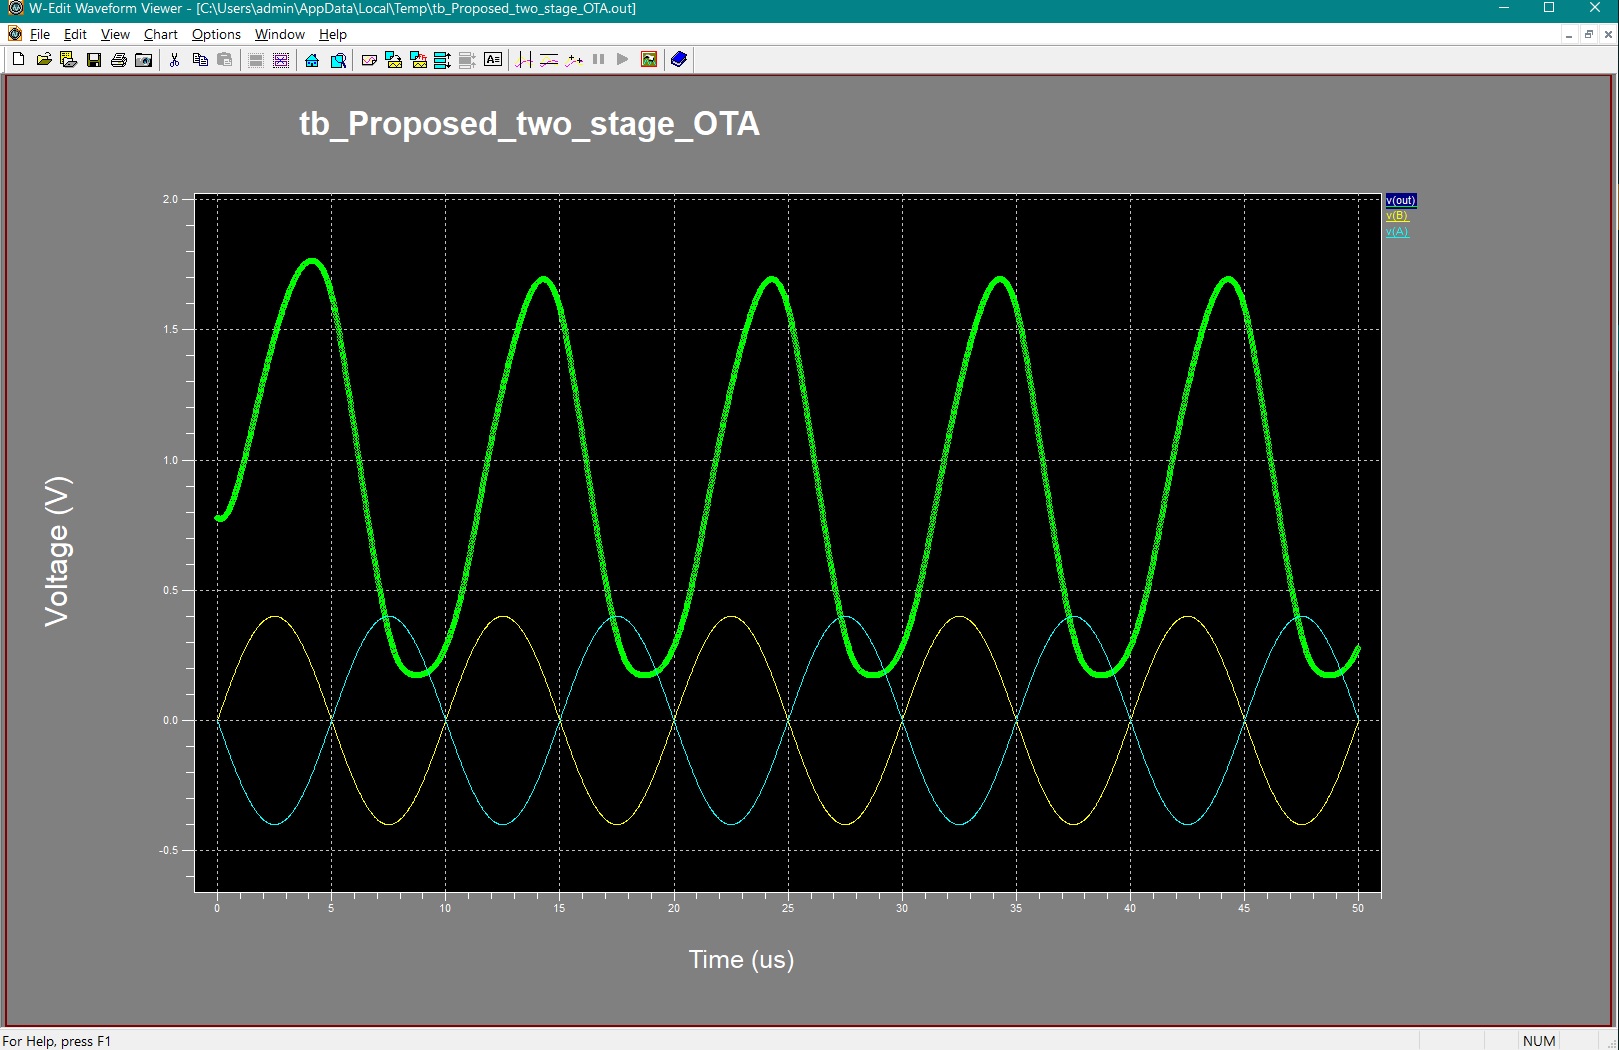Click the Copy toolbar icon

200,60
